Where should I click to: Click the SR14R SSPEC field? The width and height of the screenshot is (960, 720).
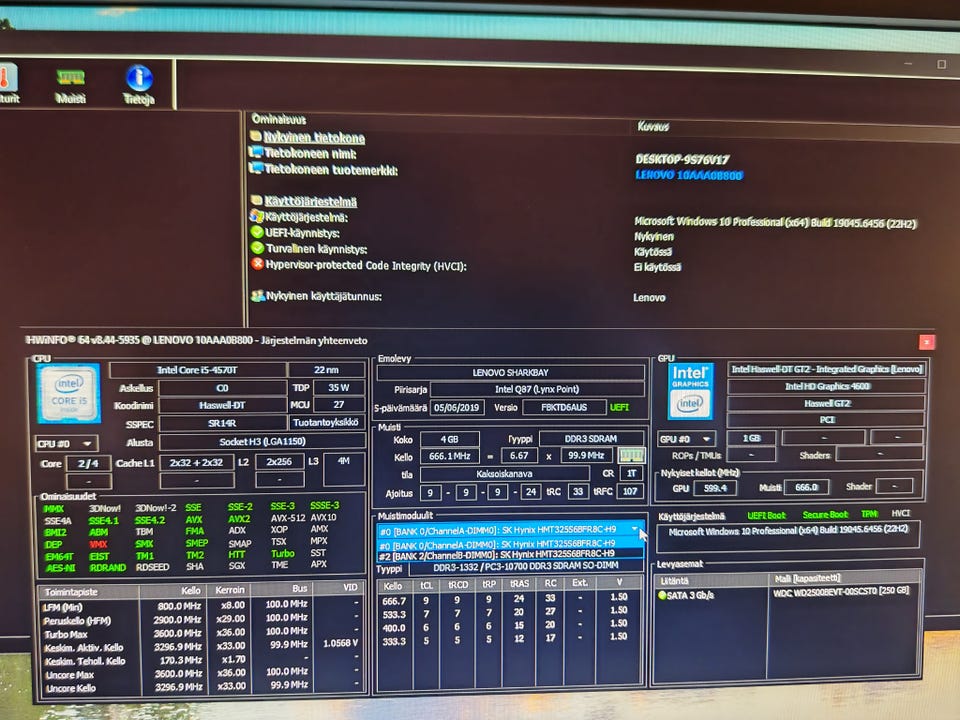[222, 423]
